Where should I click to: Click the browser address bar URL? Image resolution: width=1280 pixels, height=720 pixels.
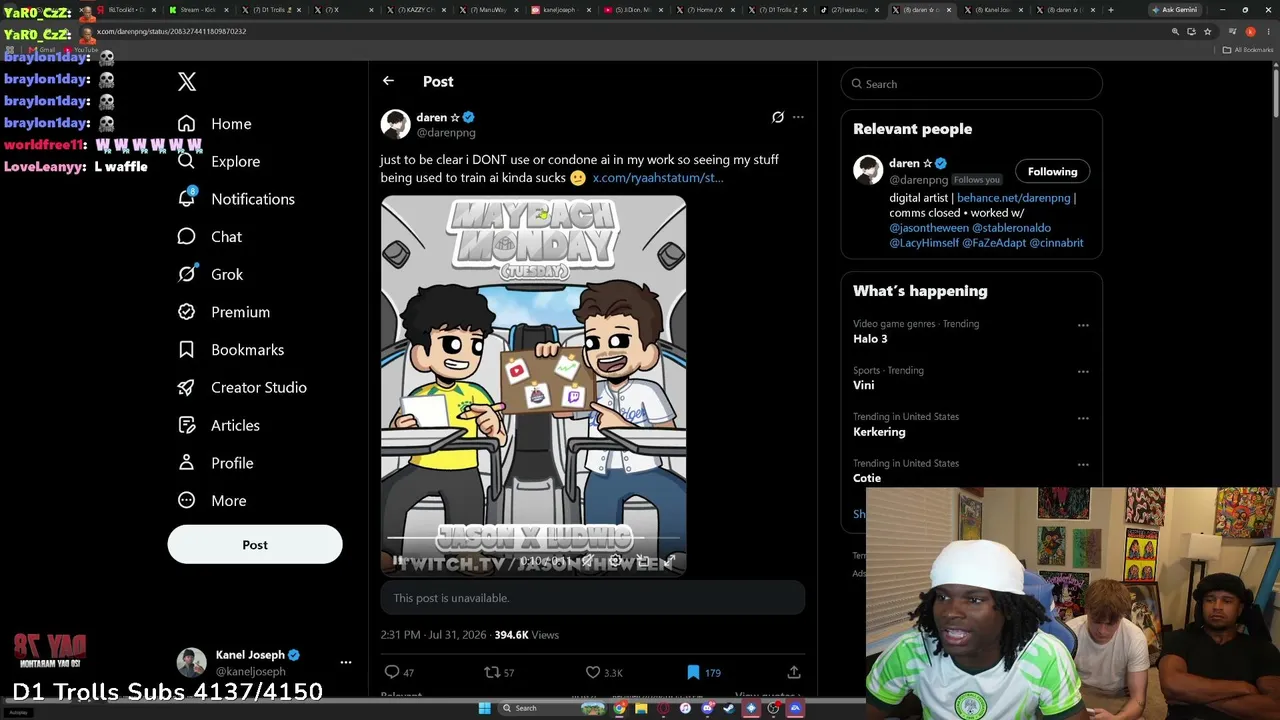click(x=171, y=31)
